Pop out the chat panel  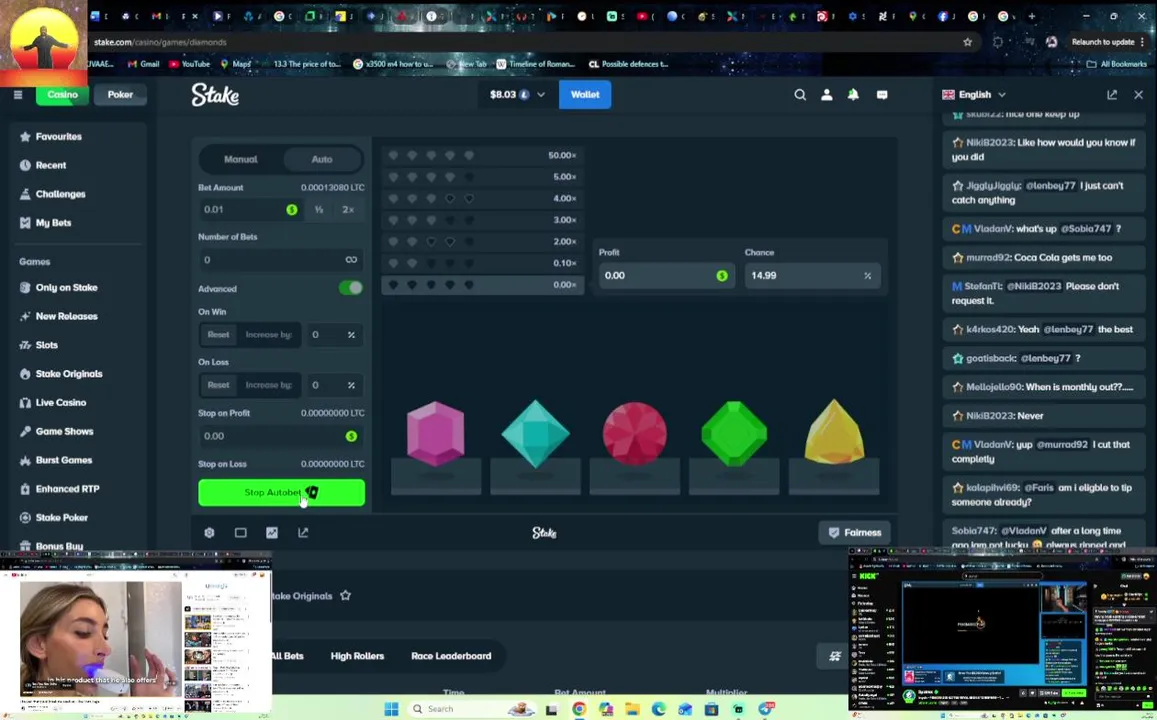click(x=1112, y=94)
